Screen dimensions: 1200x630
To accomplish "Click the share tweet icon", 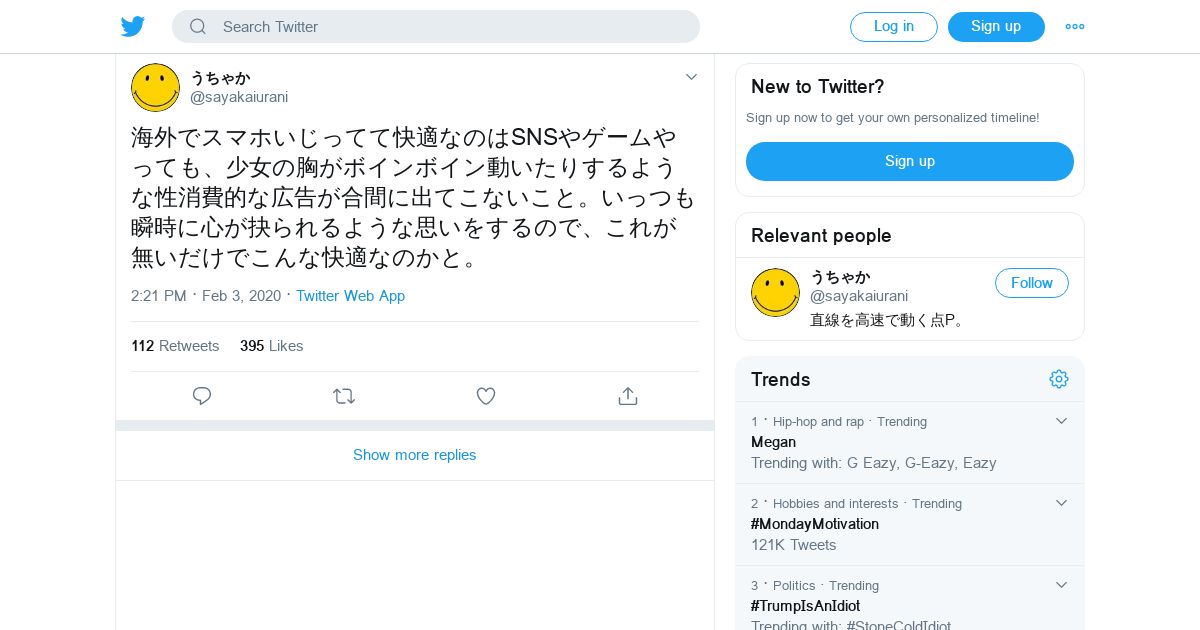I will click(628, 396).
